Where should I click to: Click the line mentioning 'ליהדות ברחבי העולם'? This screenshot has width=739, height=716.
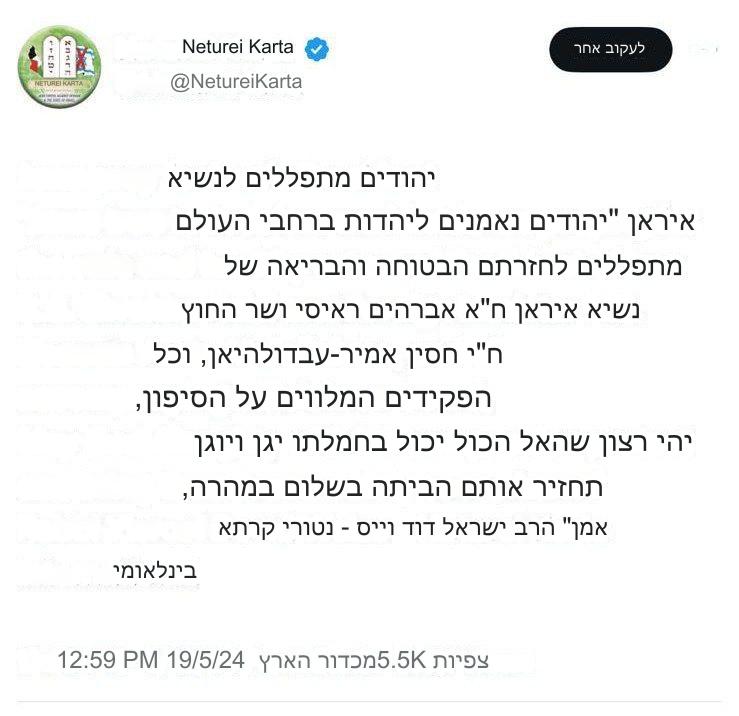click(437, 223)
